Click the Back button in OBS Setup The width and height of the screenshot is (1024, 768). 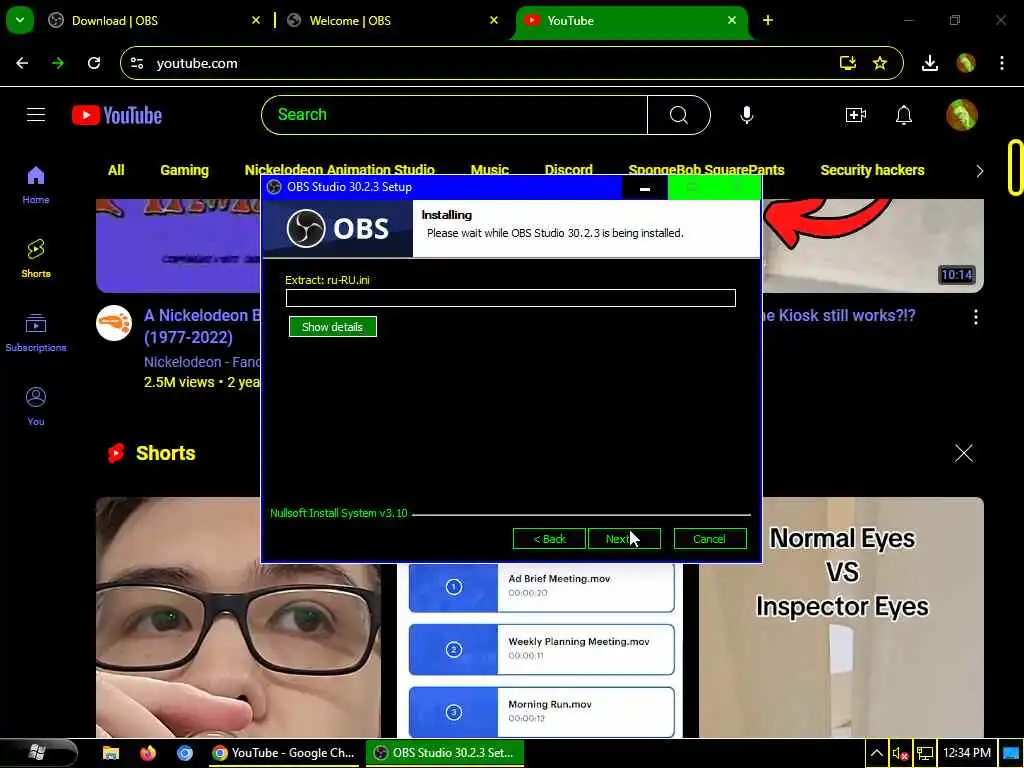[x=549, y=539]
